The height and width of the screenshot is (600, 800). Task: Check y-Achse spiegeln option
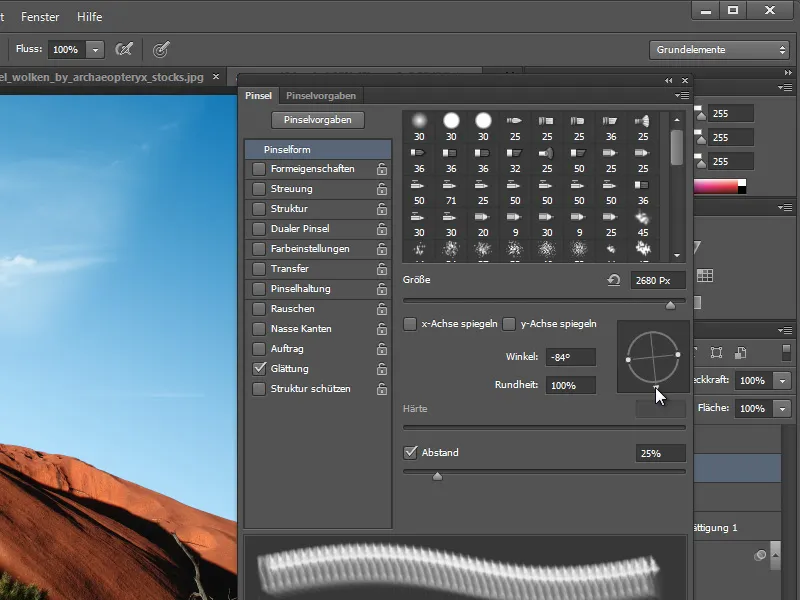[x=509, y=324]
